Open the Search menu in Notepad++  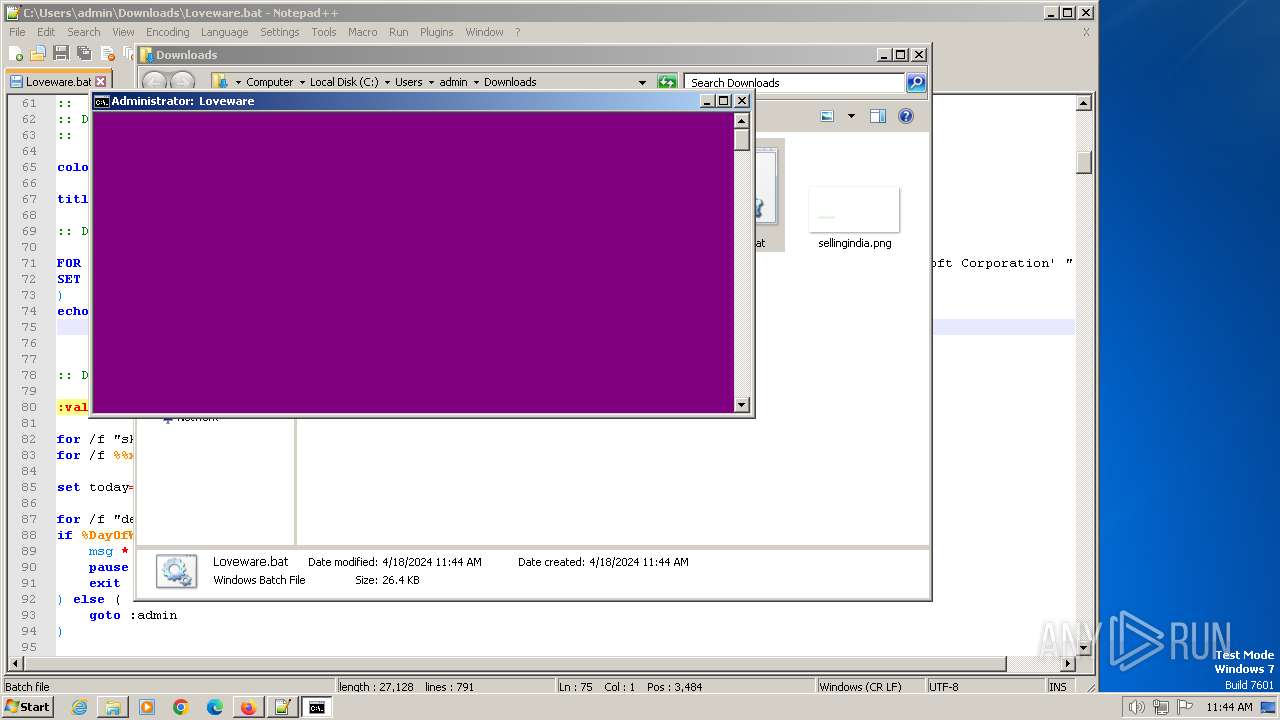(x=84, y=32)
